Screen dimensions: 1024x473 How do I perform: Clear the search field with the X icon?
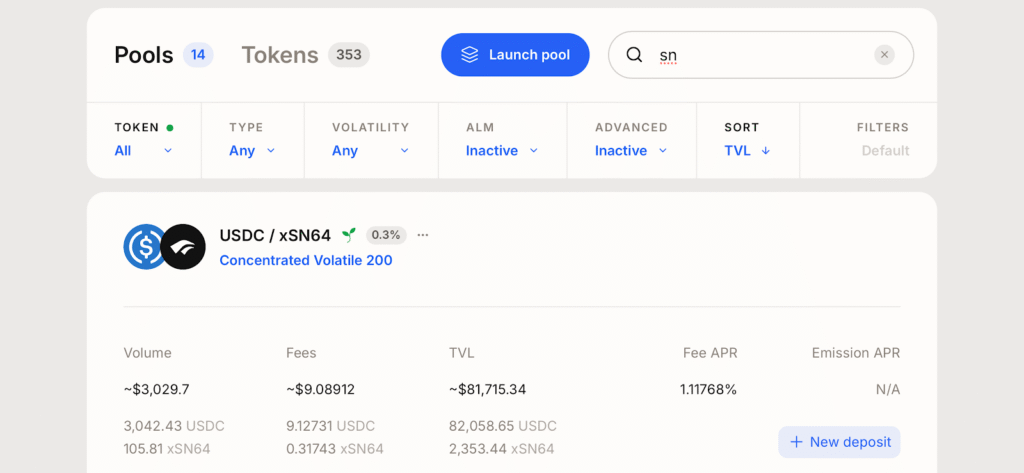tap(884, 55)
